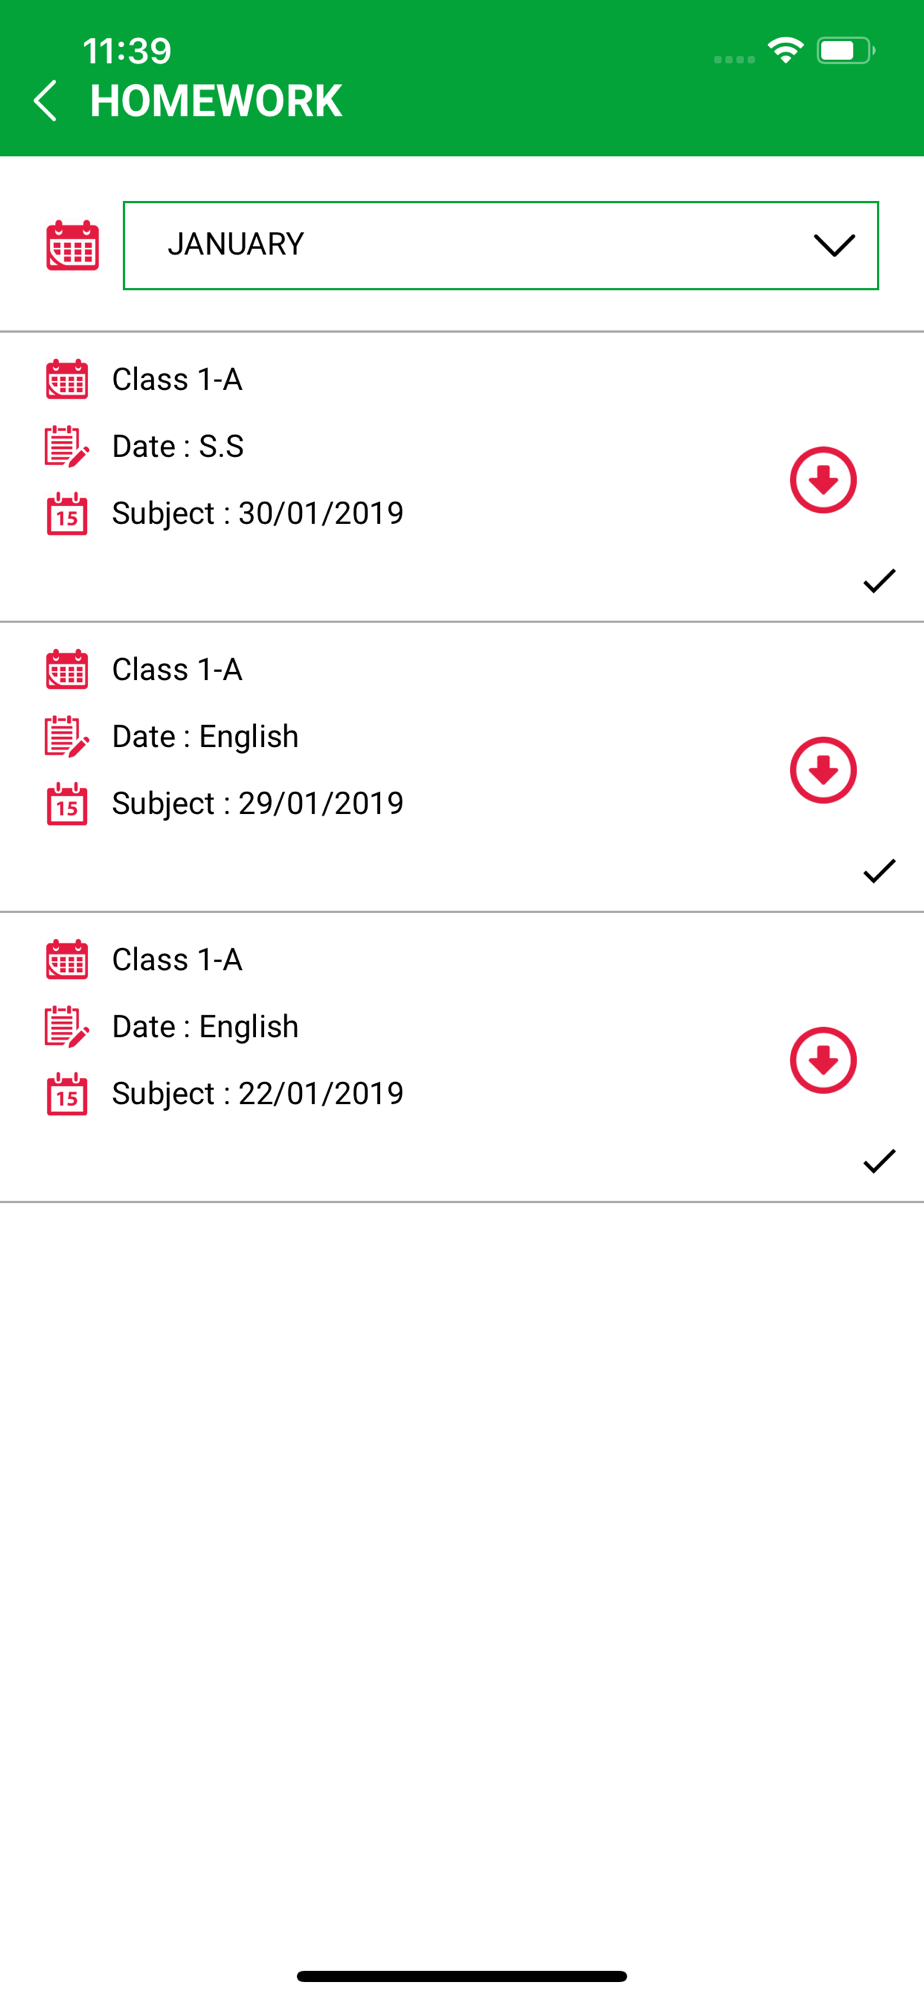Tap the 15 calendar icon beside 29/01/2019
The width and height of the screenshot is (924, 2000).
pos(67,803)
